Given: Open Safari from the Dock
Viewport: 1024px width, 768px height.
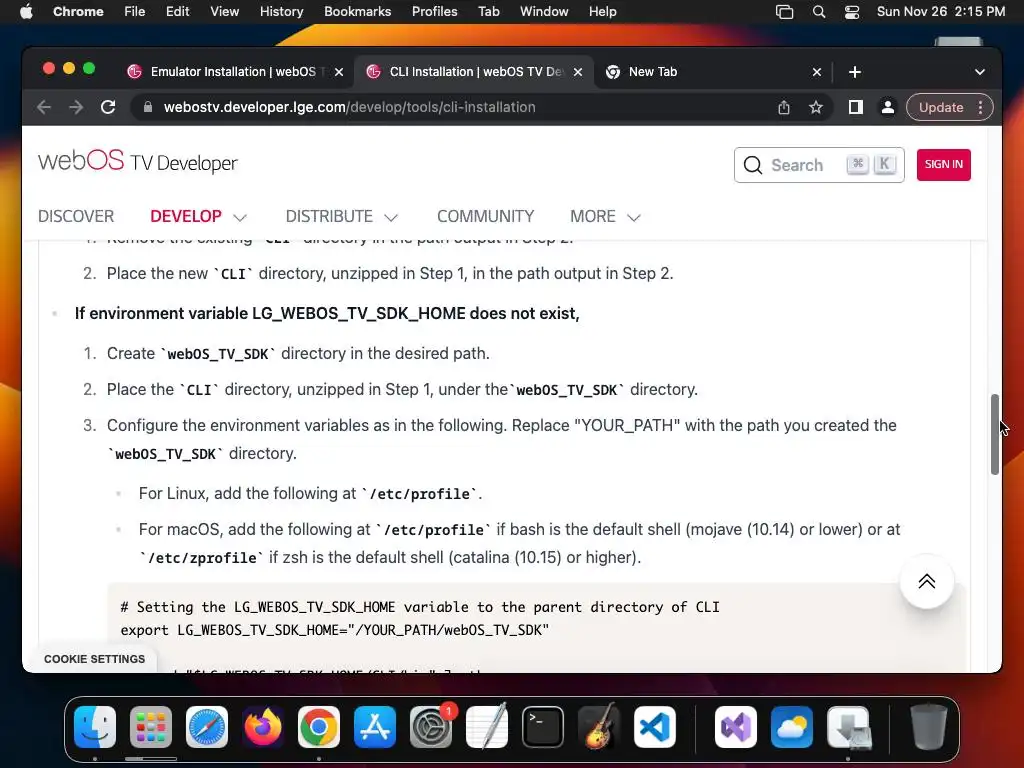Looking at the screenshot, I should click(x=207, y=727).
